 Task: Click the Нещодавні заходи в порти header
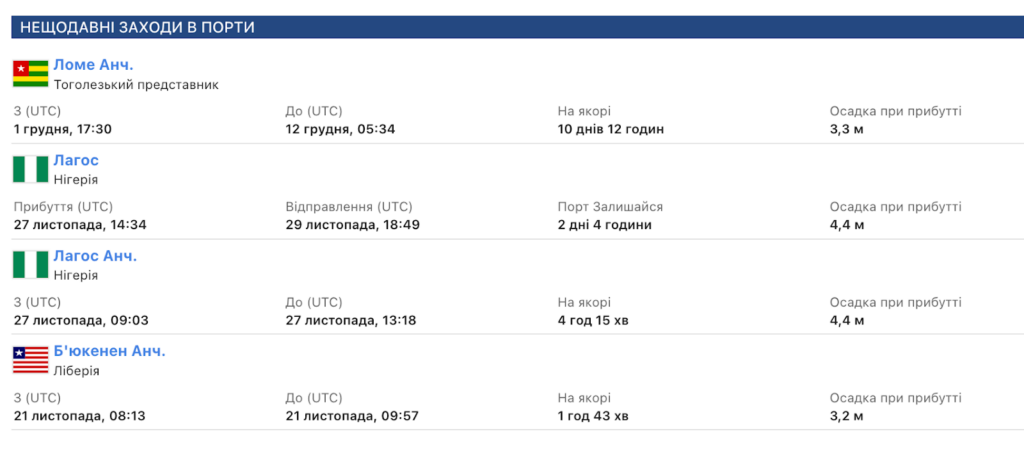tap(137, 27)
